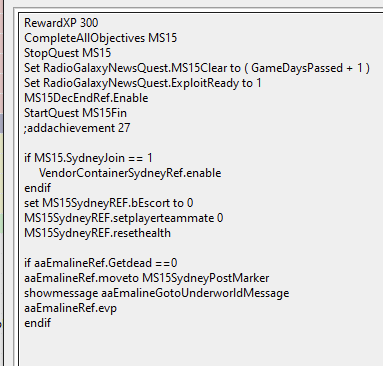Click on the StopQuest MS15 line
This screenshot has height=366, width=383.
(x=68, y=53)
